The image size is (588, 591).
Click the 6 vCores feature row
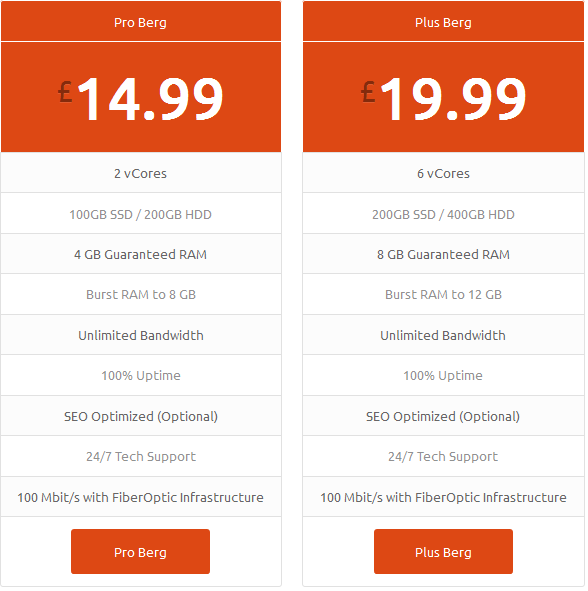(443, 173)
